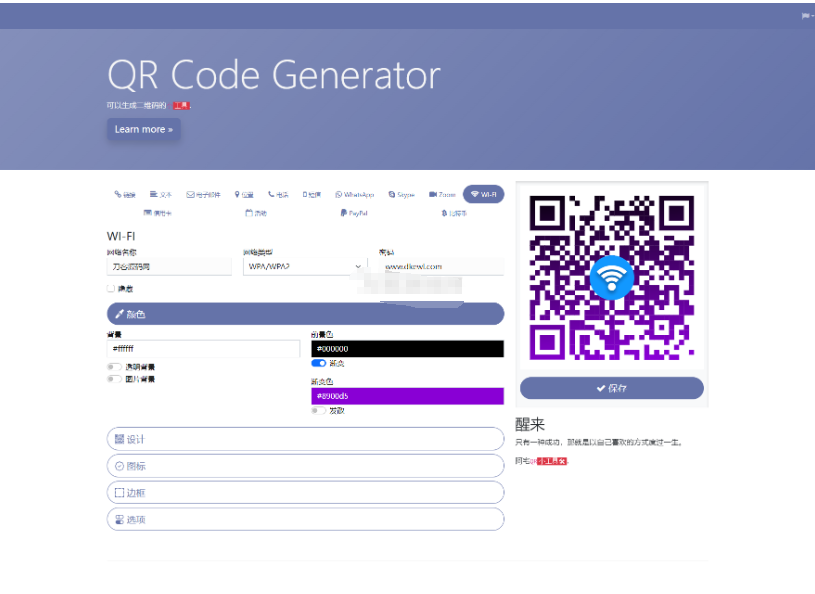Choose the email envelope QR type icon
Screen dimensions: 815x594
pos(190,195)
